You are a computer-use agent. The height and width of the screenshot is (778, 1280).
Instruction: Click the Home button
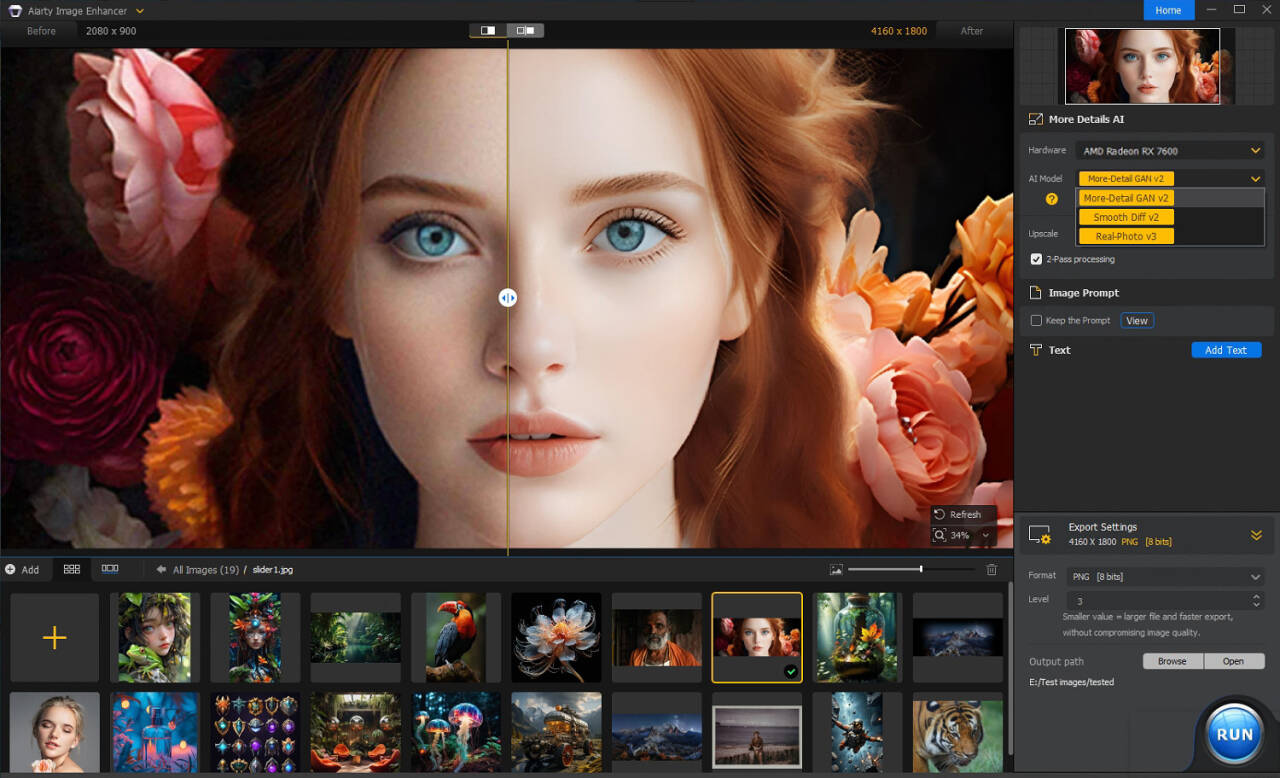pyautogui.click(x=1168, y=10)
